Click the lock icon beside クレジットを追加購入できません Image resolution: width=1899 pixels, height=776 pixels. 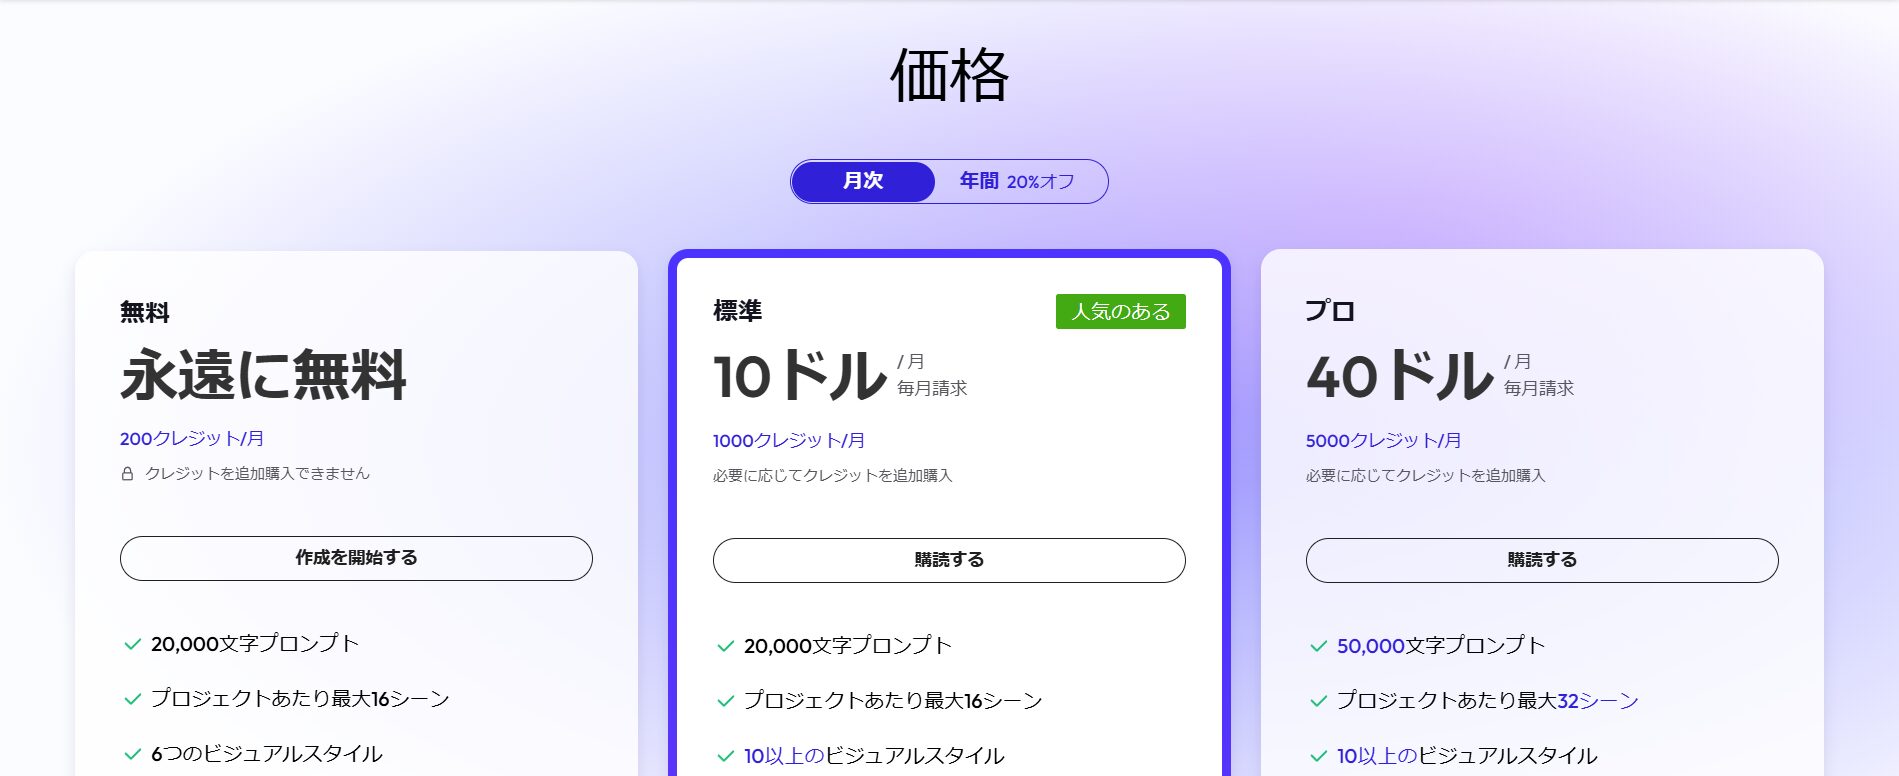[x=127, y=474]
